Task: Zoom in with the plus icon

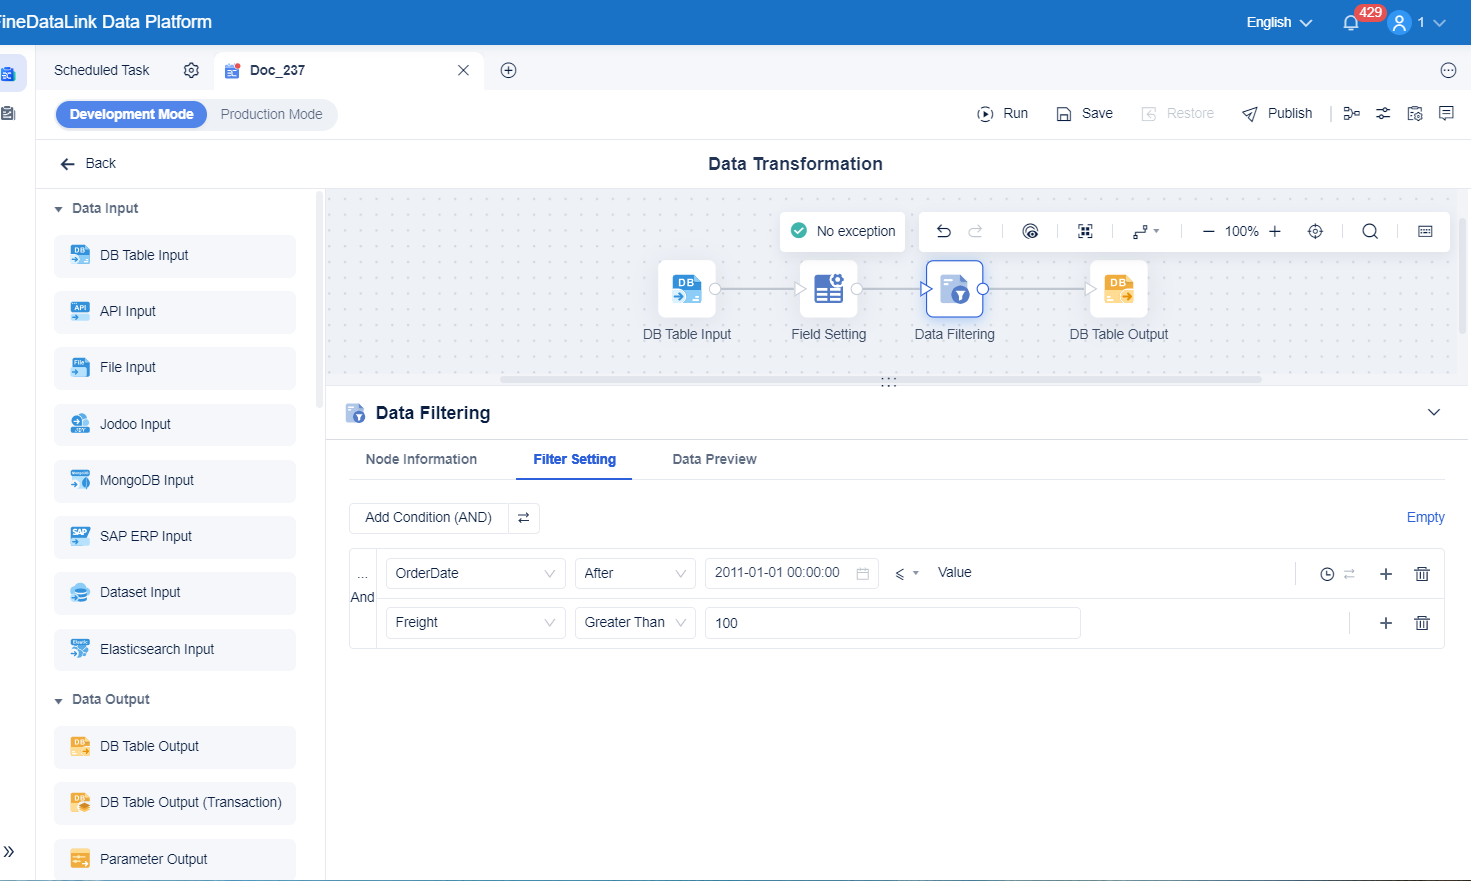Action: coord(1276,231)
